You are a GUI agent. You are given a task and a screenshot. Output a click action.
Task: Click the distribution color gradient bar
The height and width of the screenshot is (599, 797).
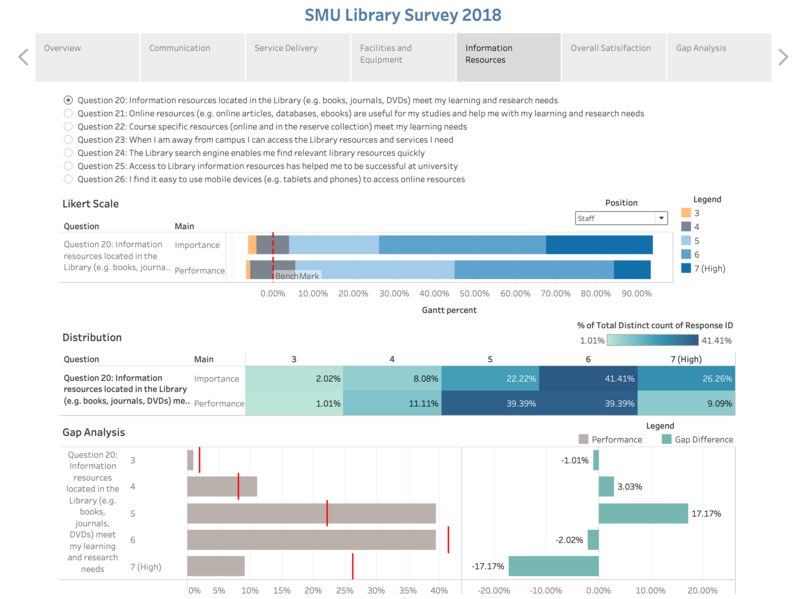[x=653, y=340]
